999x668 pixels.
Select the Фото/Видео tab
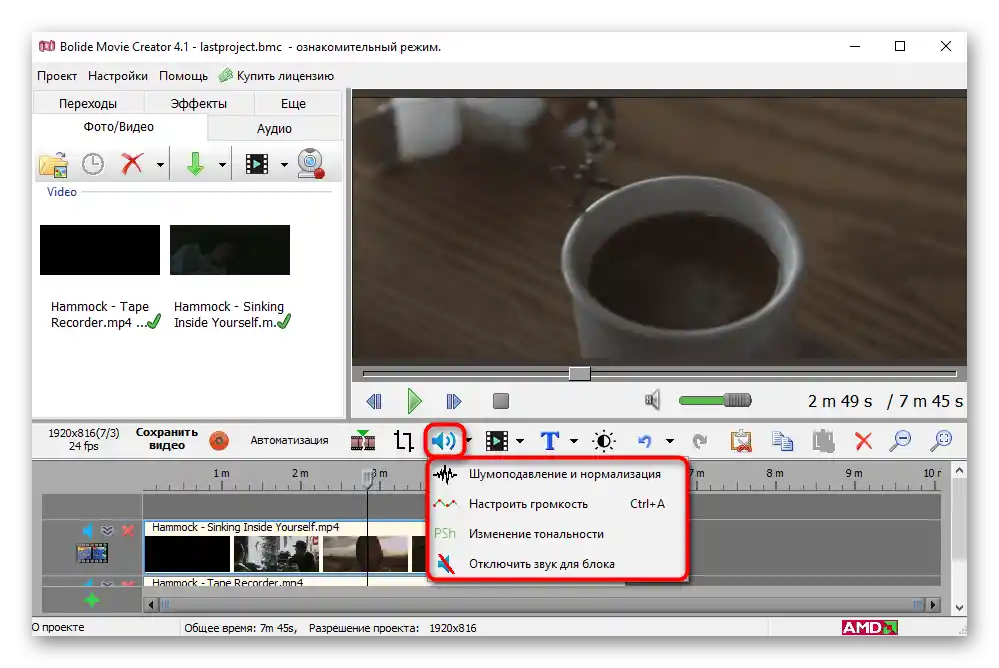(x=119, y=127)
